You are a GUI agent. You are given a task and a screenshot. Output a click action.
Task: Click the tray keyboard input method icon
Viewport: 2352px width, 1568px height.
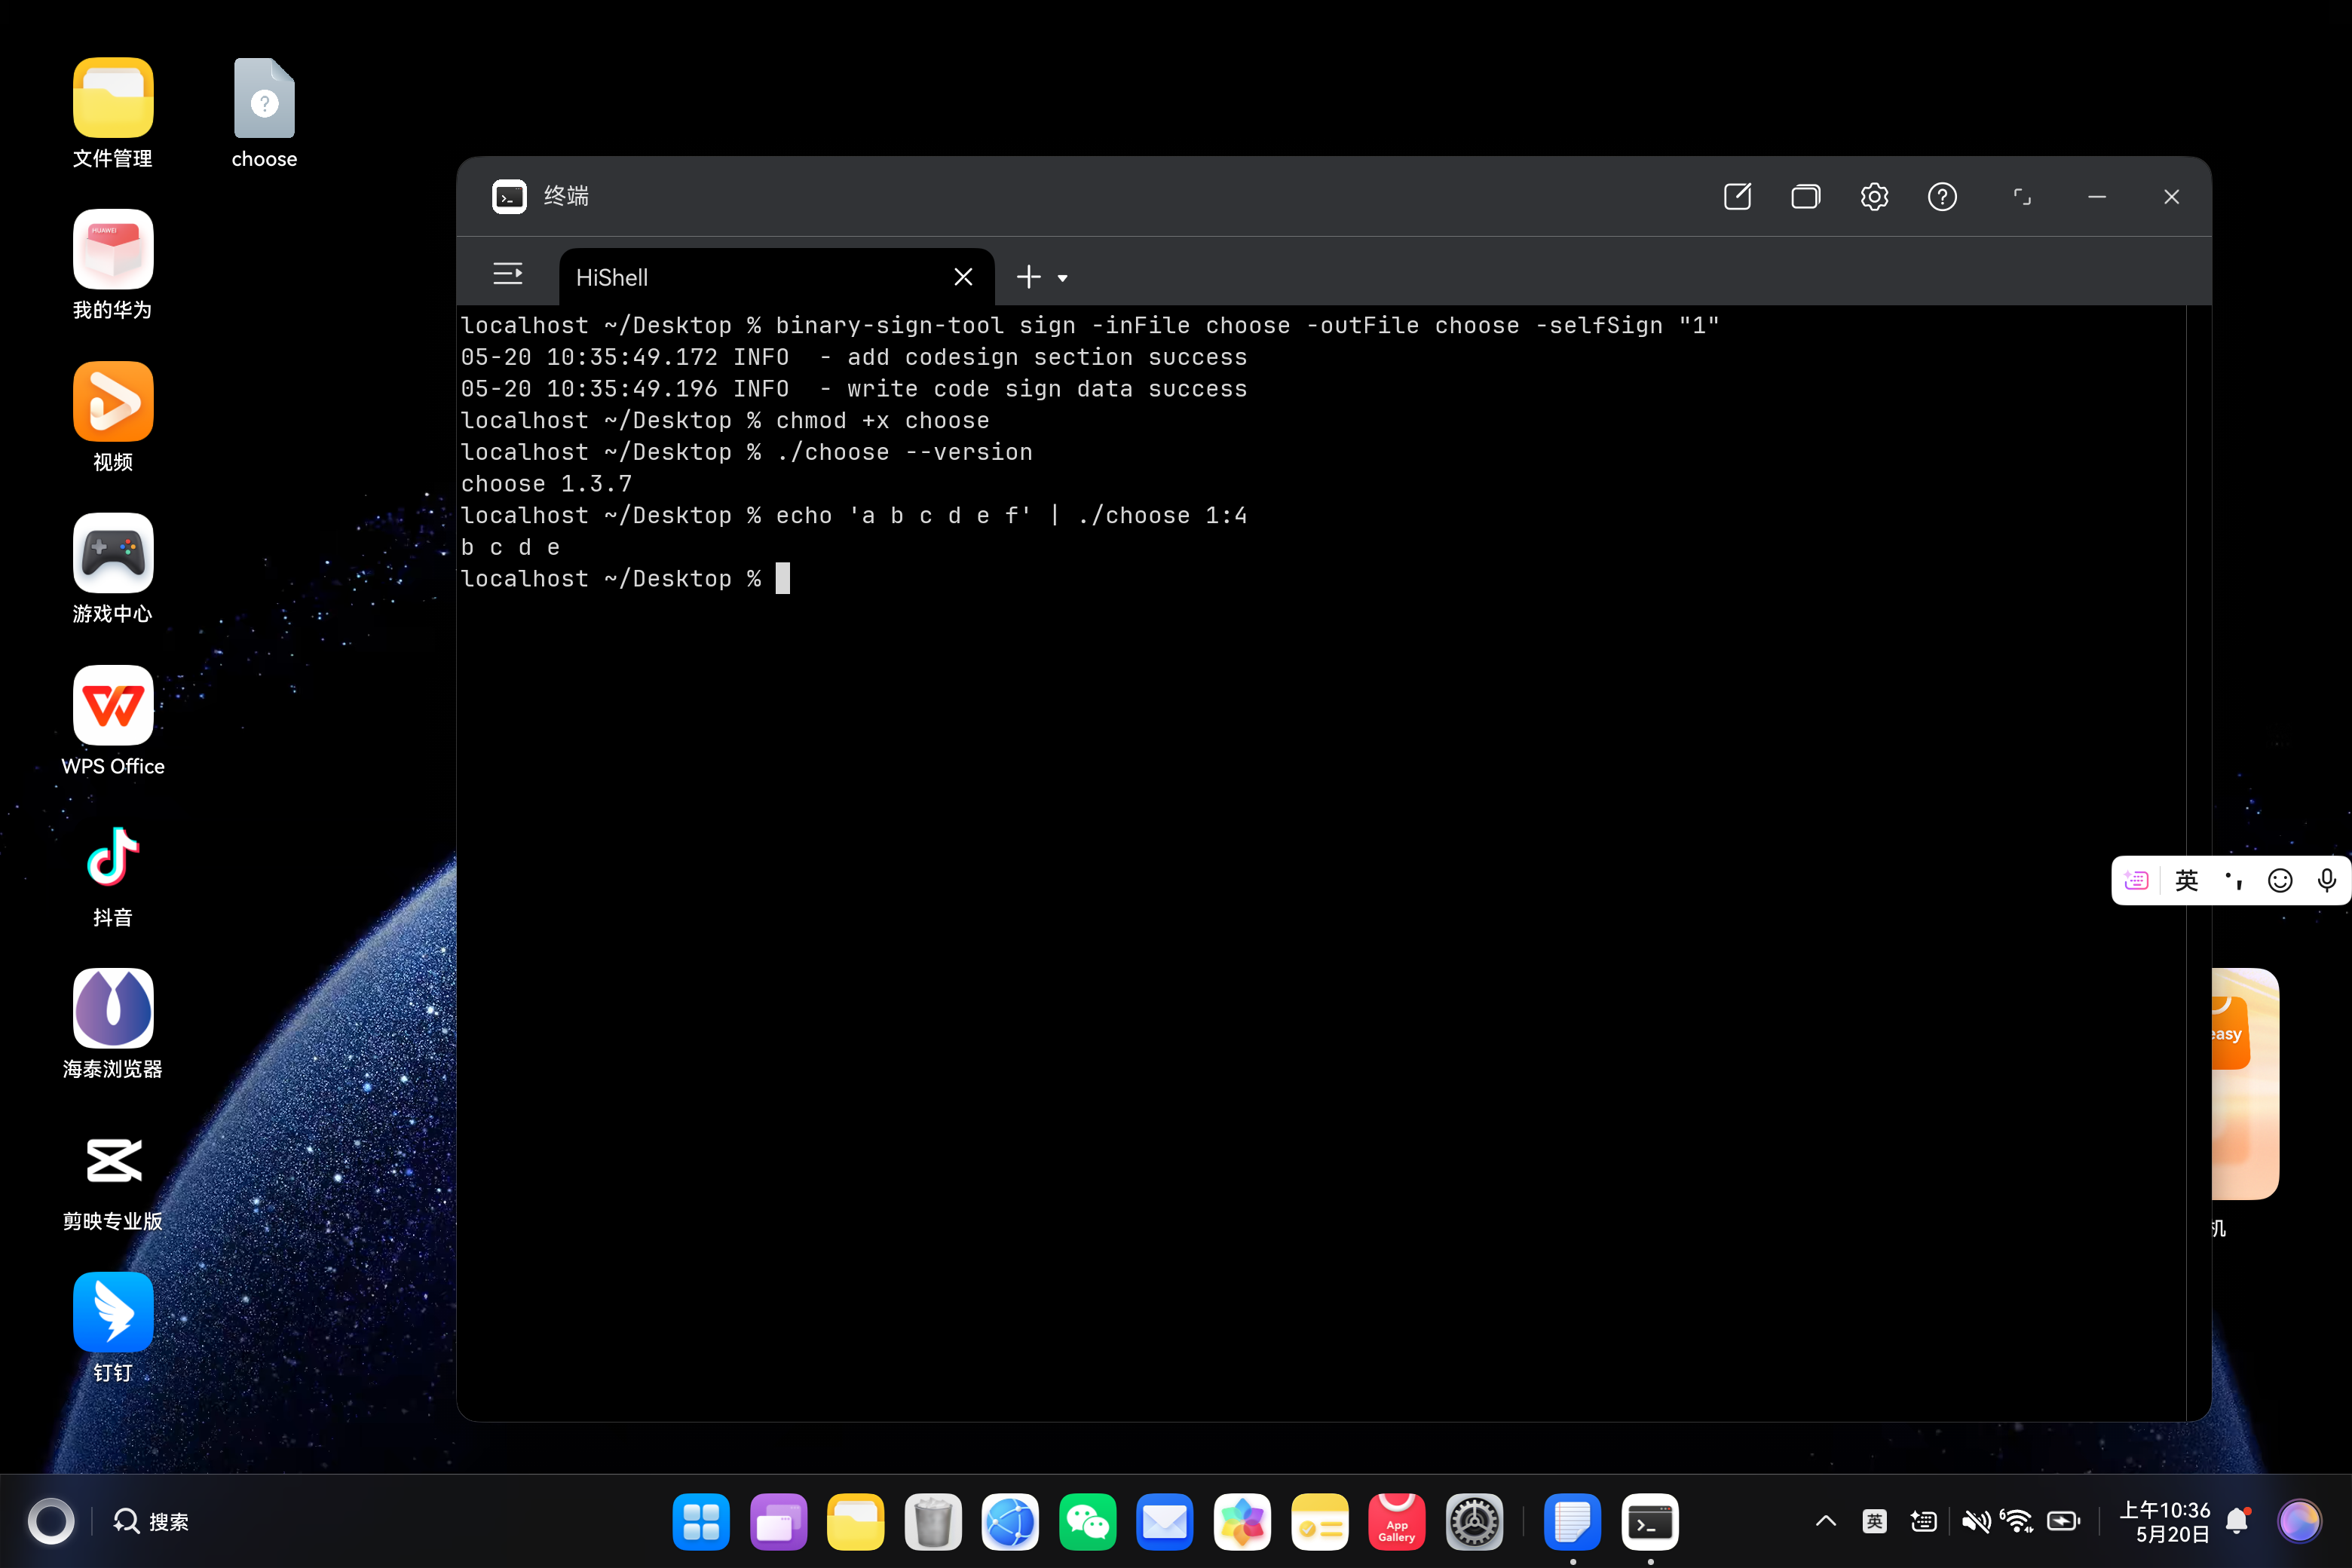point(1924,1521)
